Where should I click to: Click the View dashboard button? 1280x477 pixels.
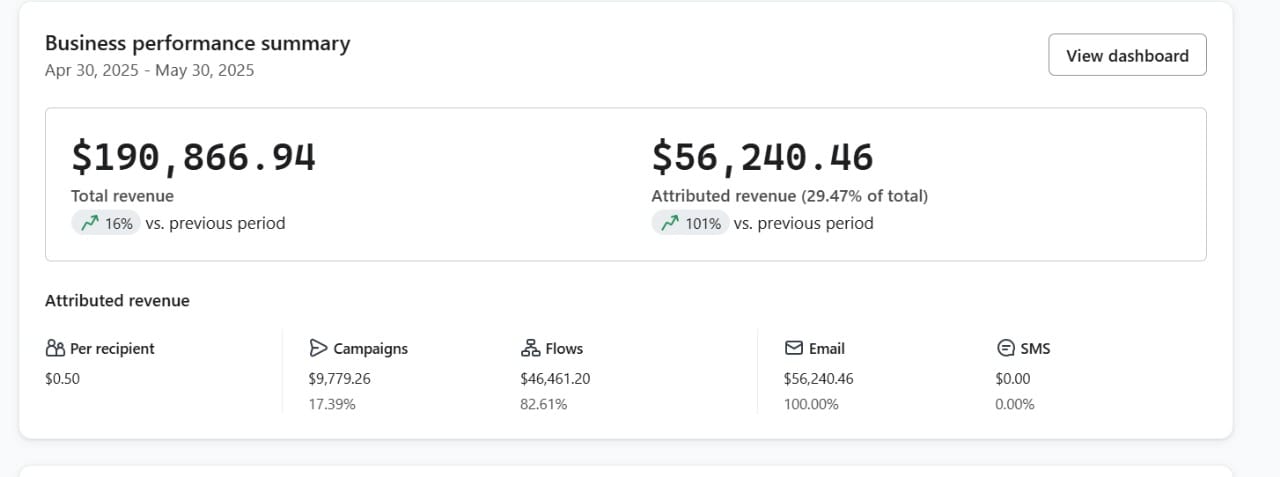point(1127,55)
